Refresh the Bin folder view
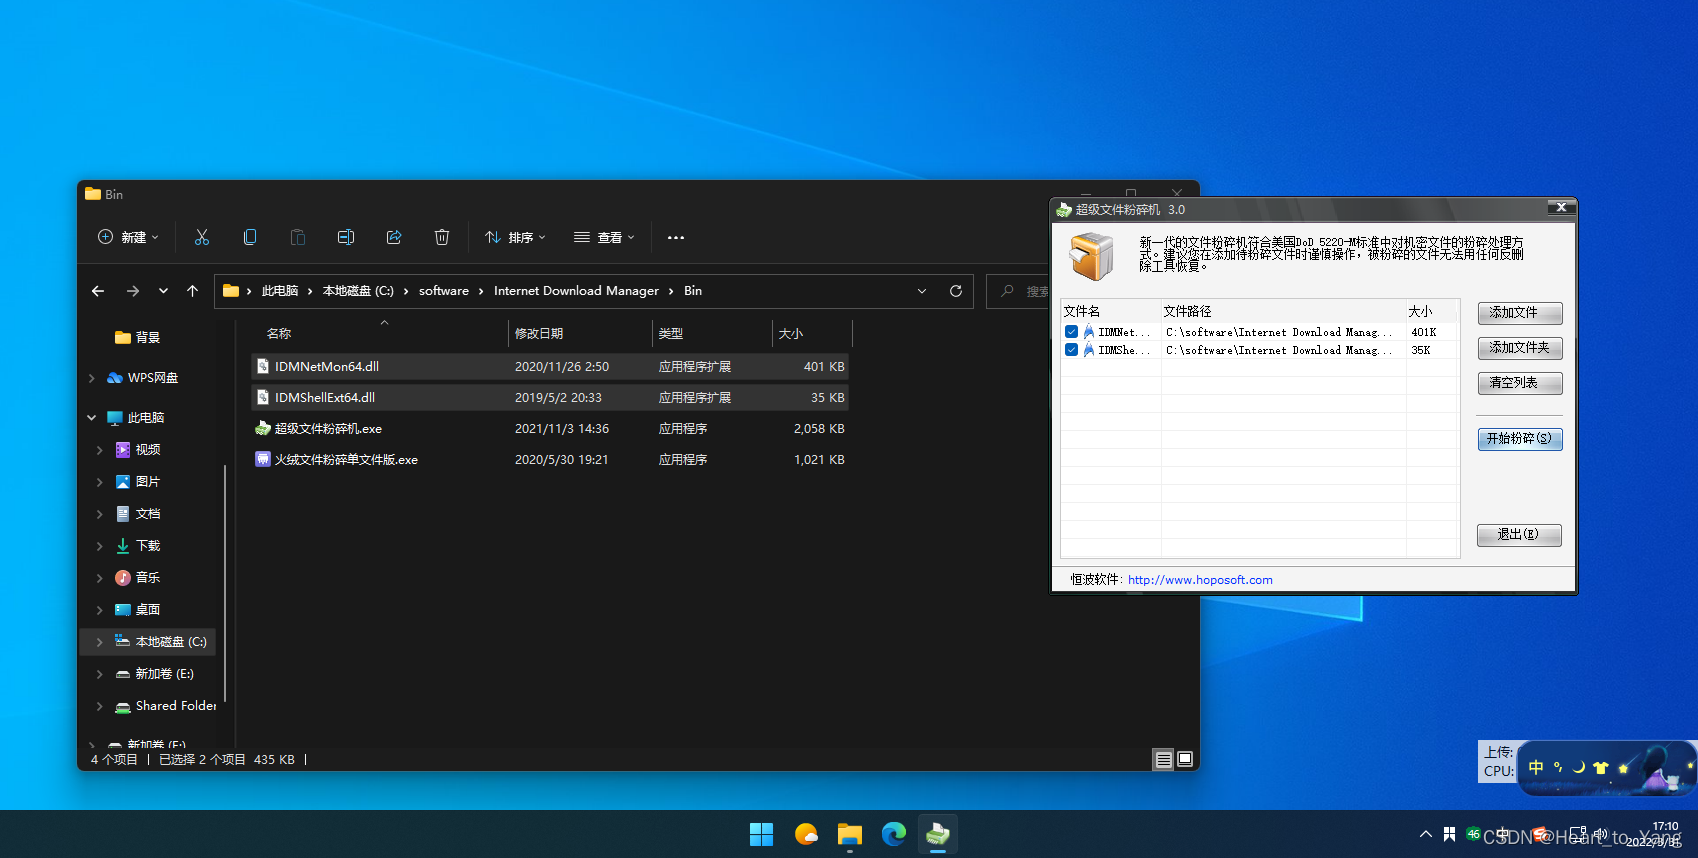 [x=956, y=291]
